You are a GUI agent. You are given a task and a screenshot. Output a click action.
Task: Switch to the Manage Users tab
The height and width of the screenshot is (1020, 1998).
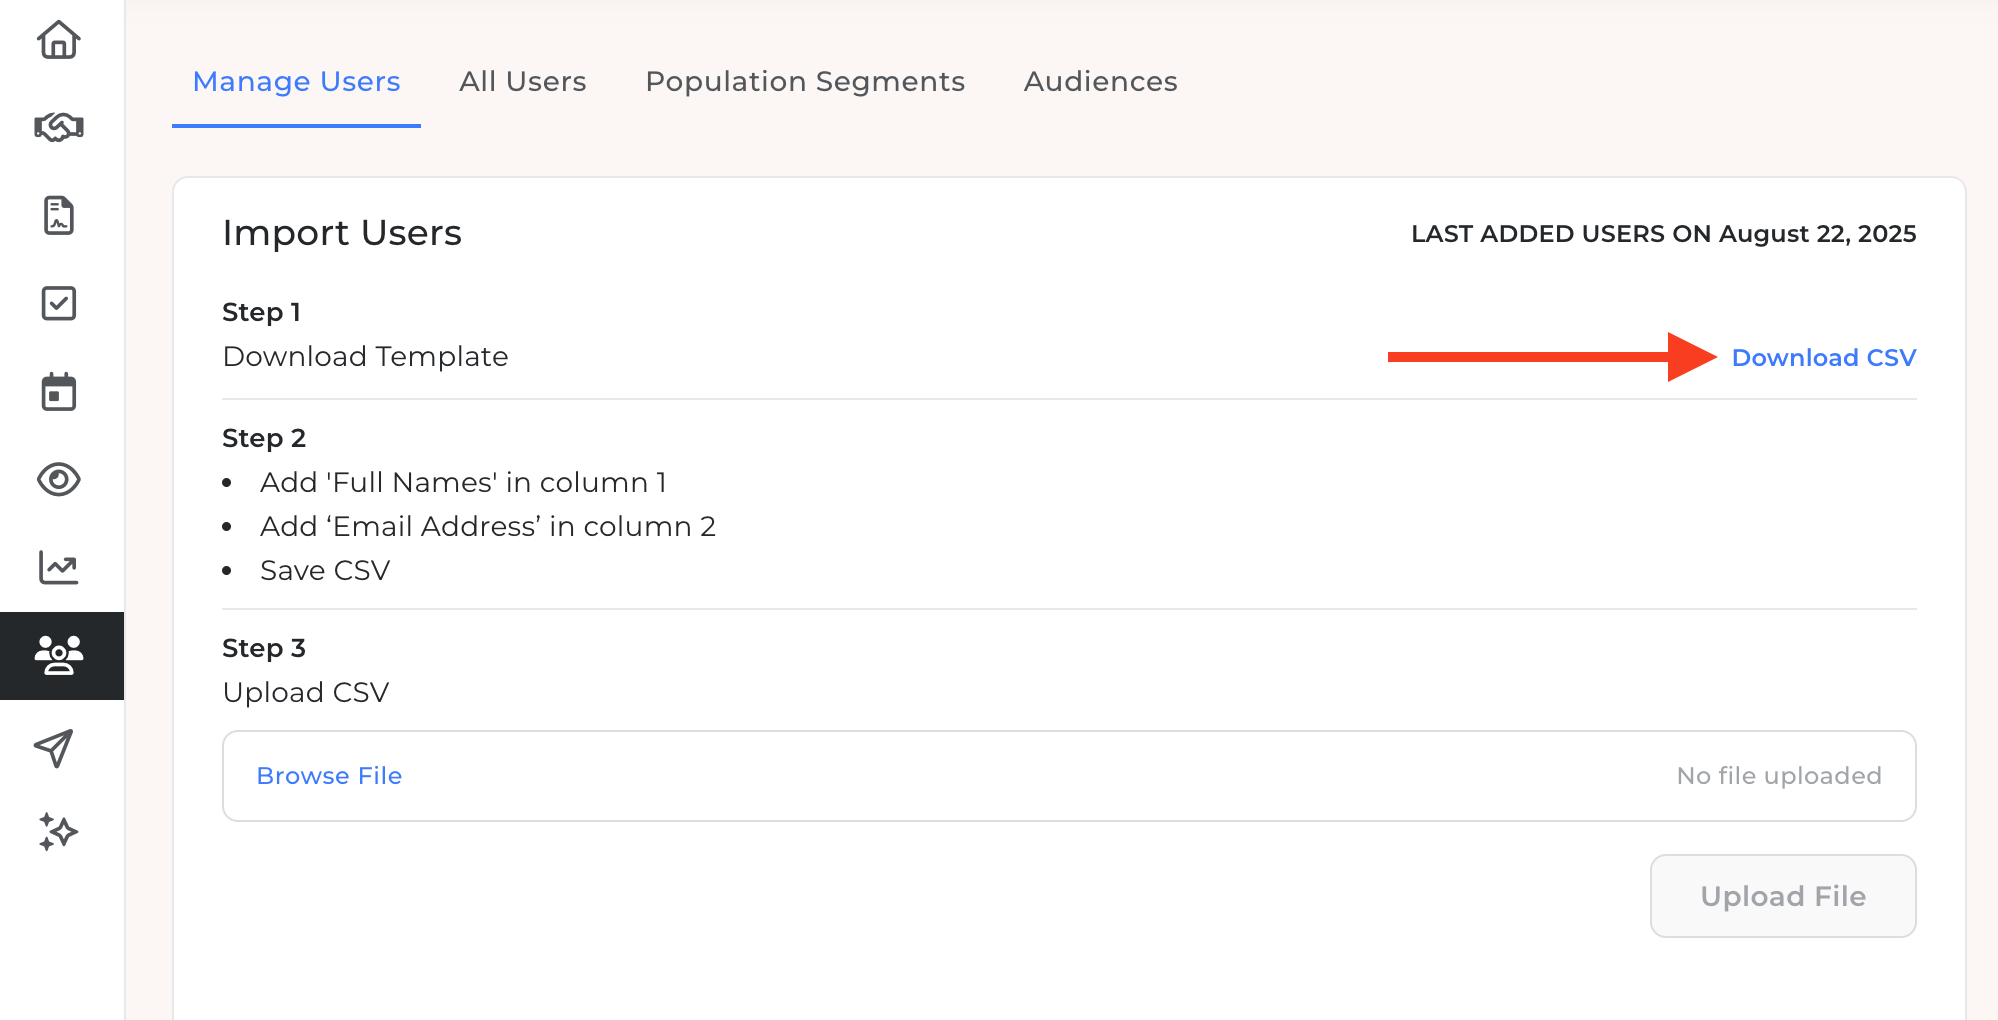[296, 82]
